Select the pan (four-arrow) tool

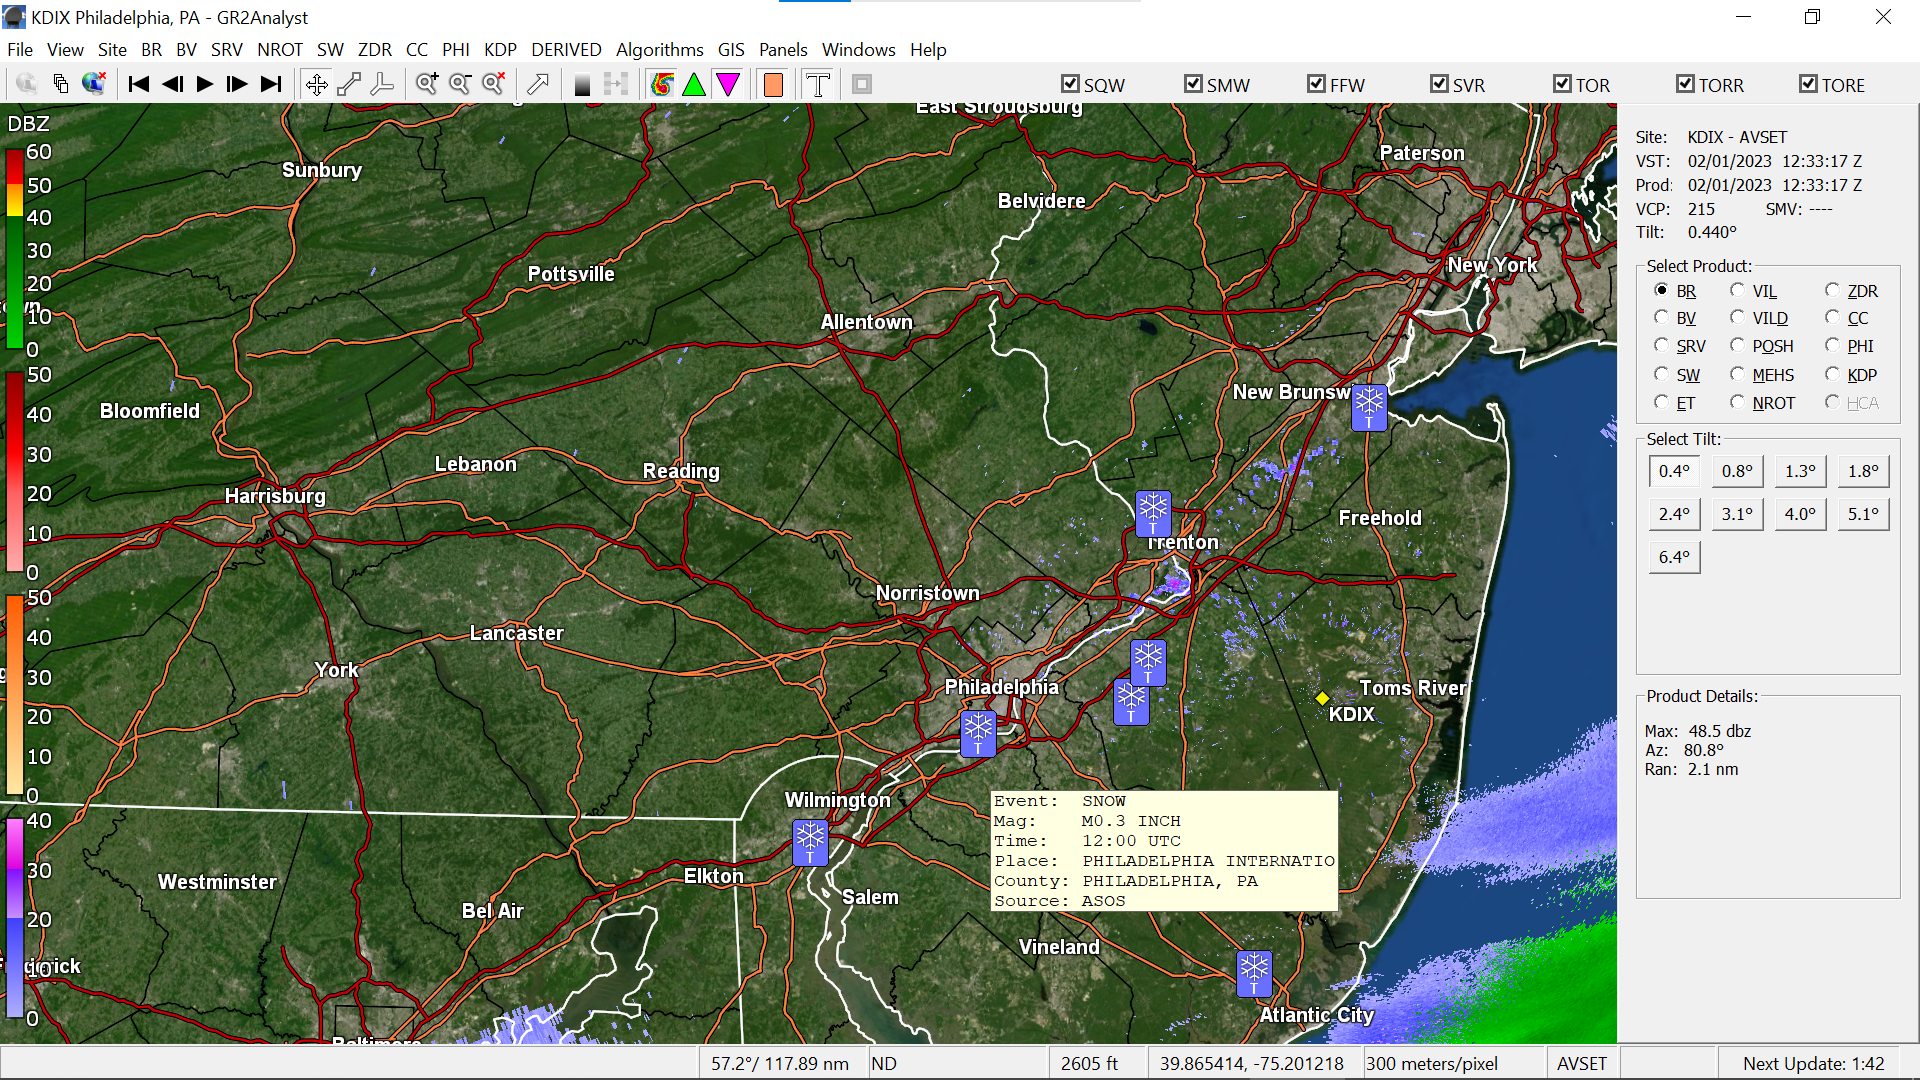tap(317, 84)
